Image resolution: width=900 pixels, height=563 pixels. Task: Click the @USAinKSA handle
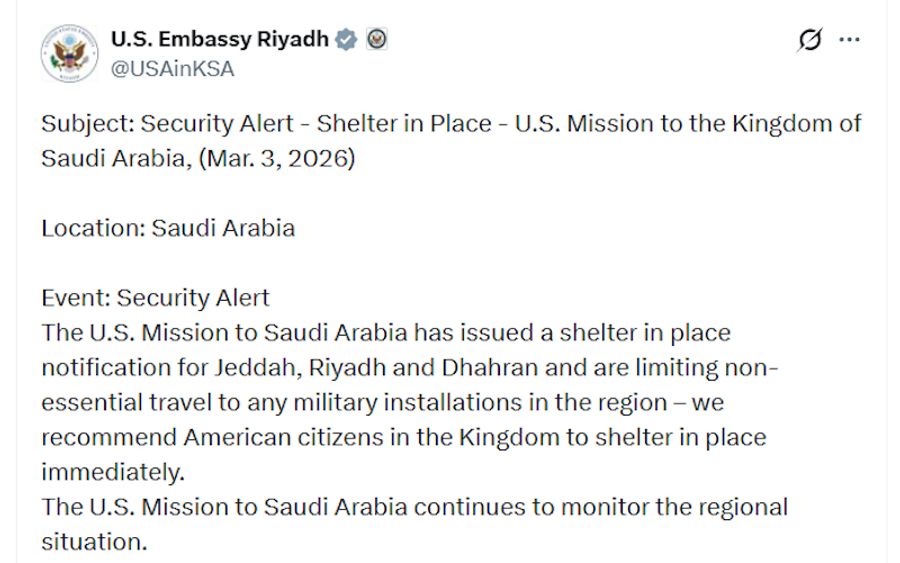point(172,69)
